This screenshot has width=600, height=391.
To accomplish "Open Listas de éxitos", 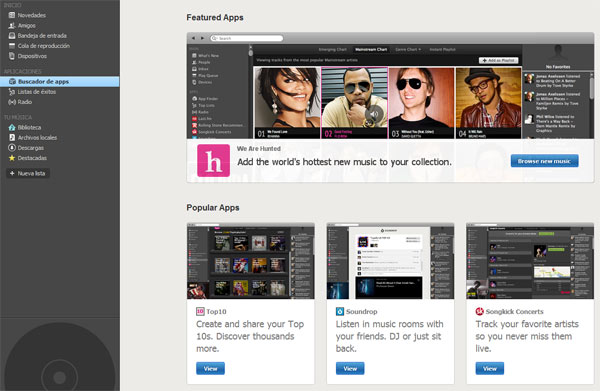I will (x=32, y=92).
